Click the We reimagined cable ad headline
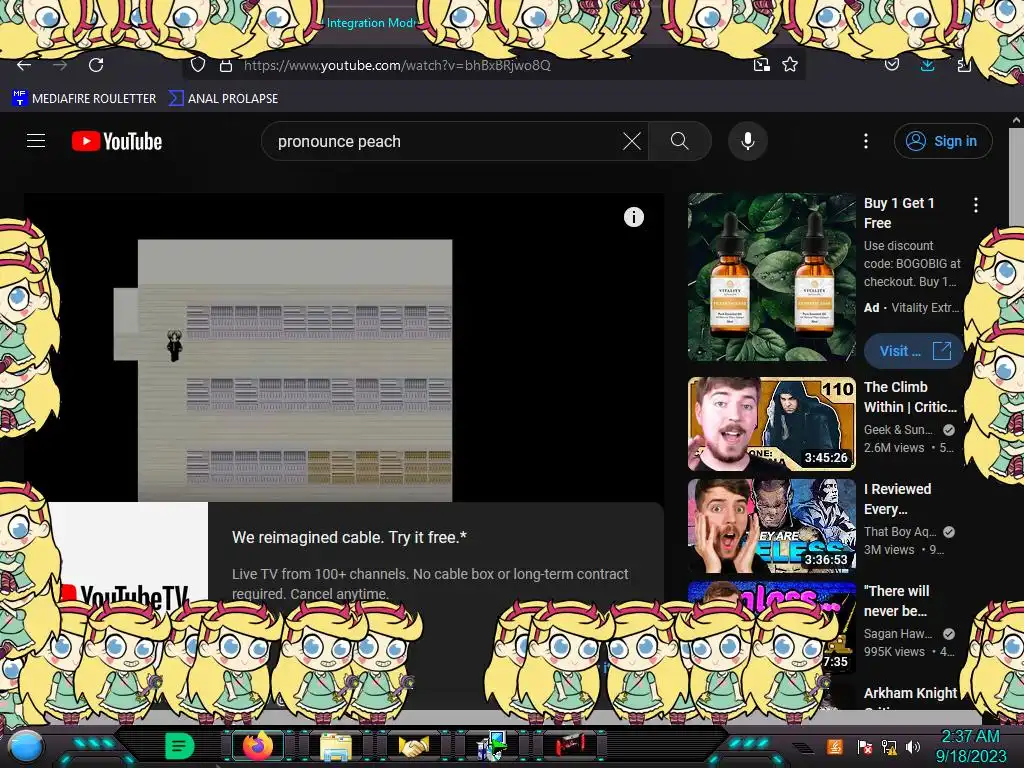Viewport: 1024px width, 768px height. click(349, 537)
